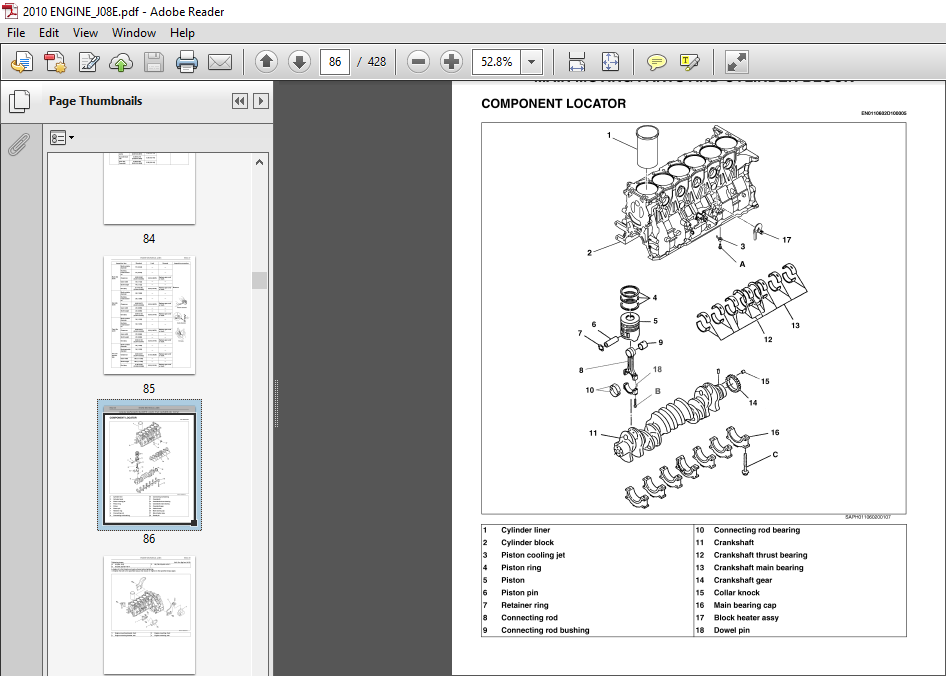Add a sticky note comment
This screenshot has height=676, width=946.
tap(656, 62)
